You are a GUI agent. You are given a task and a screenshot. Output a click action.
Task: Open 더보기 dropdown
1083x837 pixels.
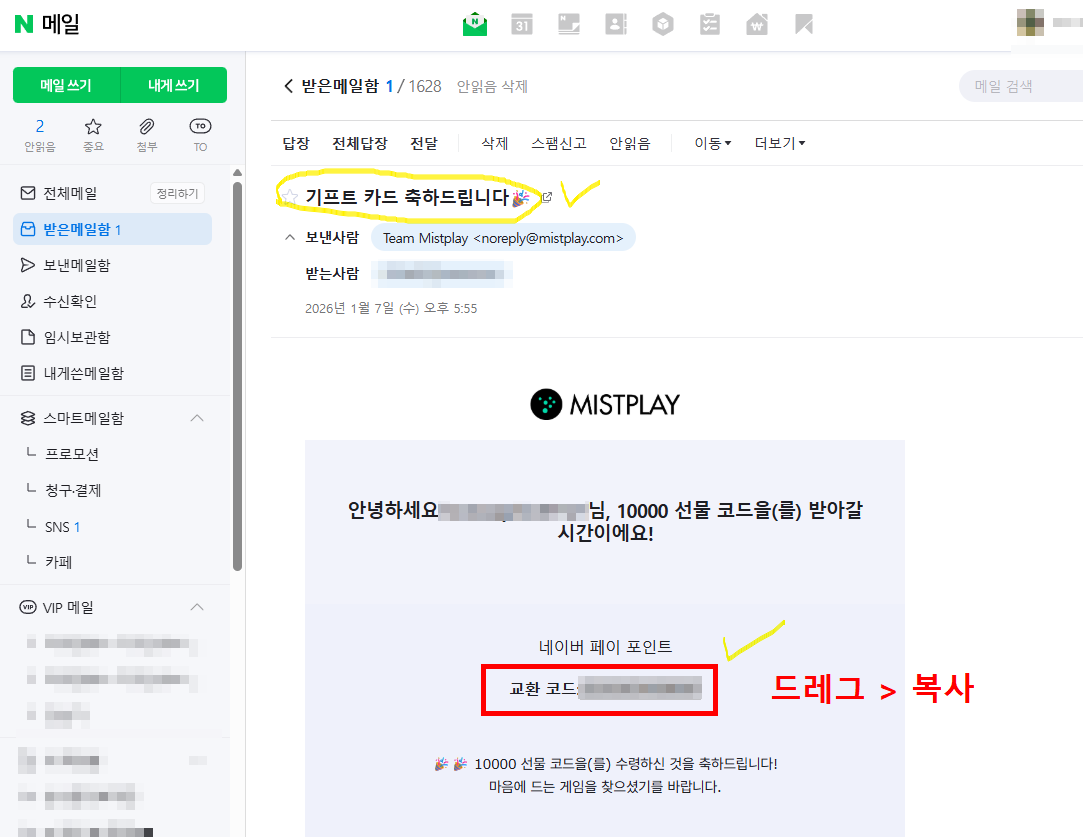(780, 143)
